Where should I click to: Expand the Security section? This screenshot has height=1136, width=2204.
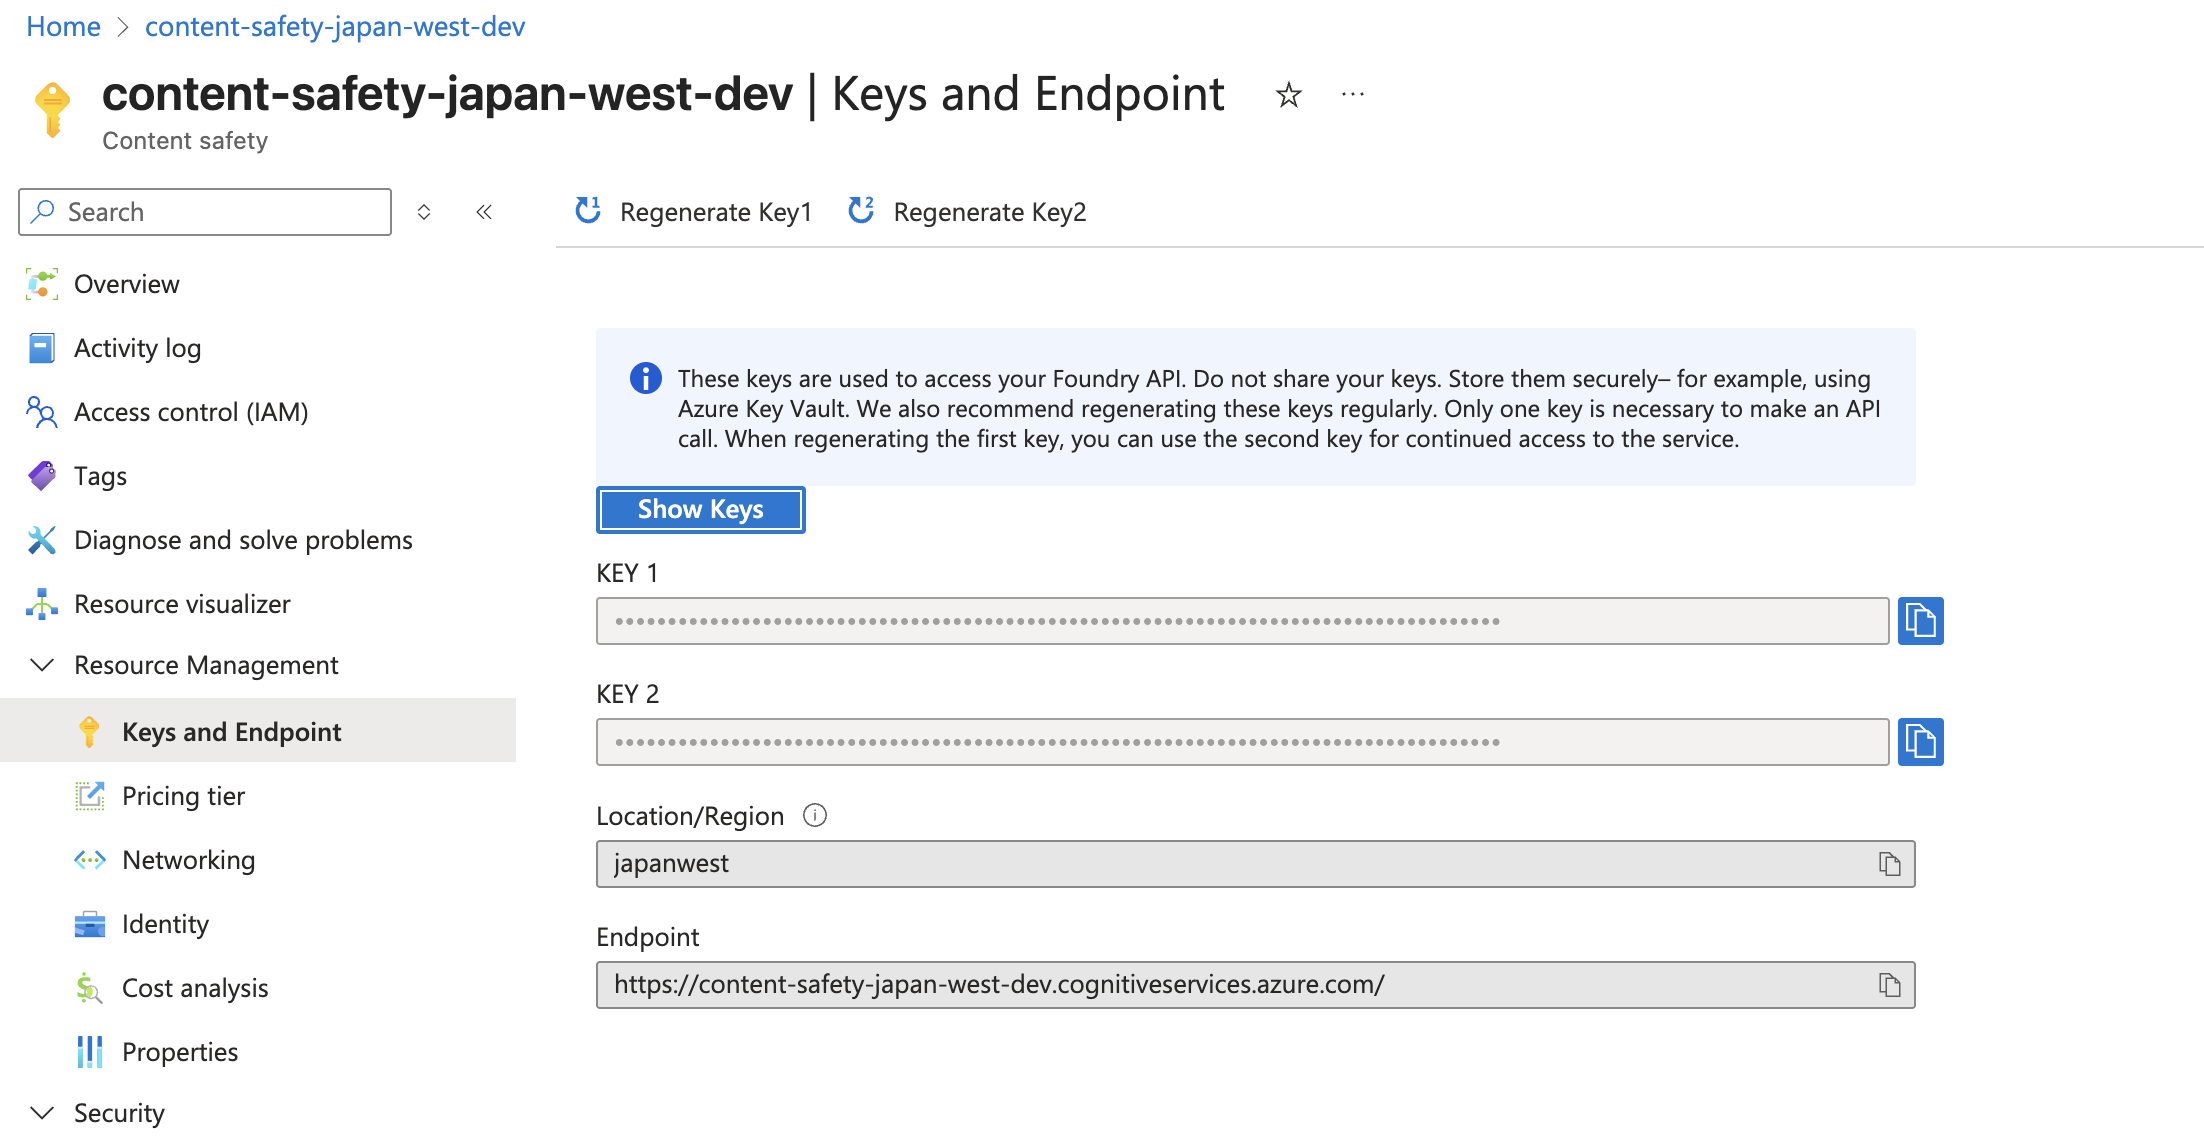point(42,1113)
